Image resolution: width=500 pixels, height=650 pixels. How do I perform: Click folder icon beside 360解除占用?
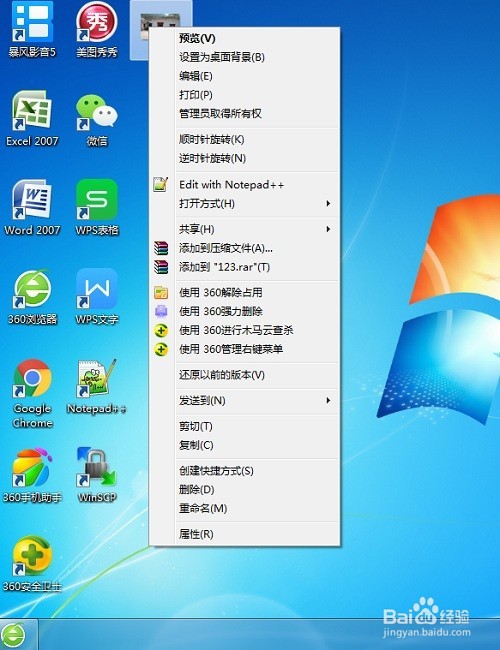tap(161, 292)
